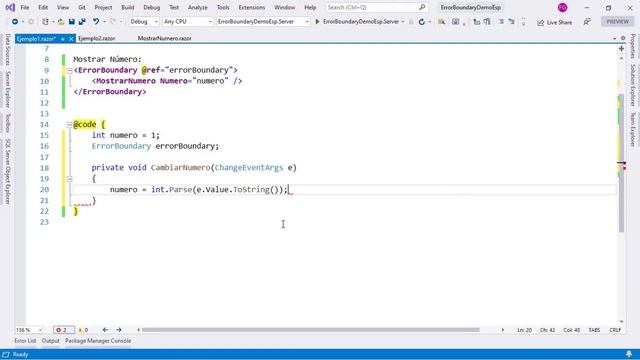Collapse the ErrorBoundary block on line 9
Screen dimensions: 640x360
point(69,71)
